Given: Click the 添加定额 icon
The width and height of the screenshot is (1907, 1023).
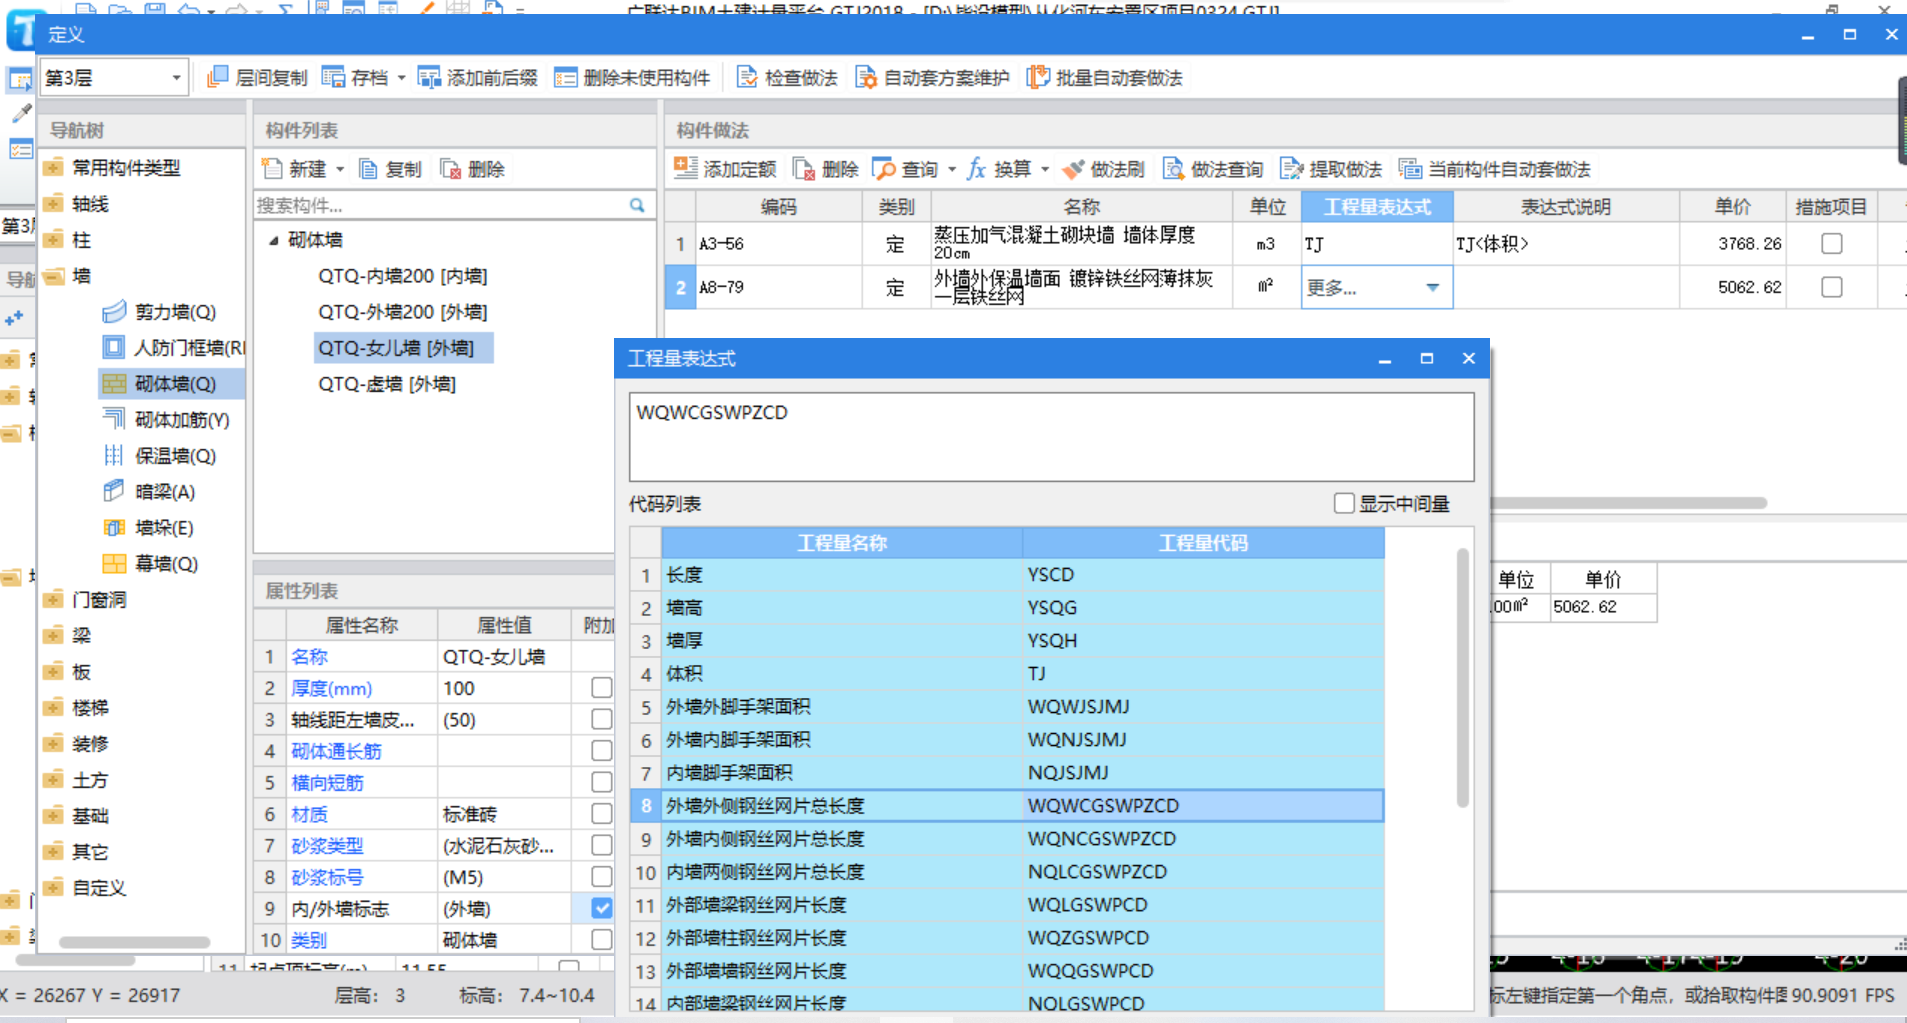Looking at the screenshot, I should [685, 168].
